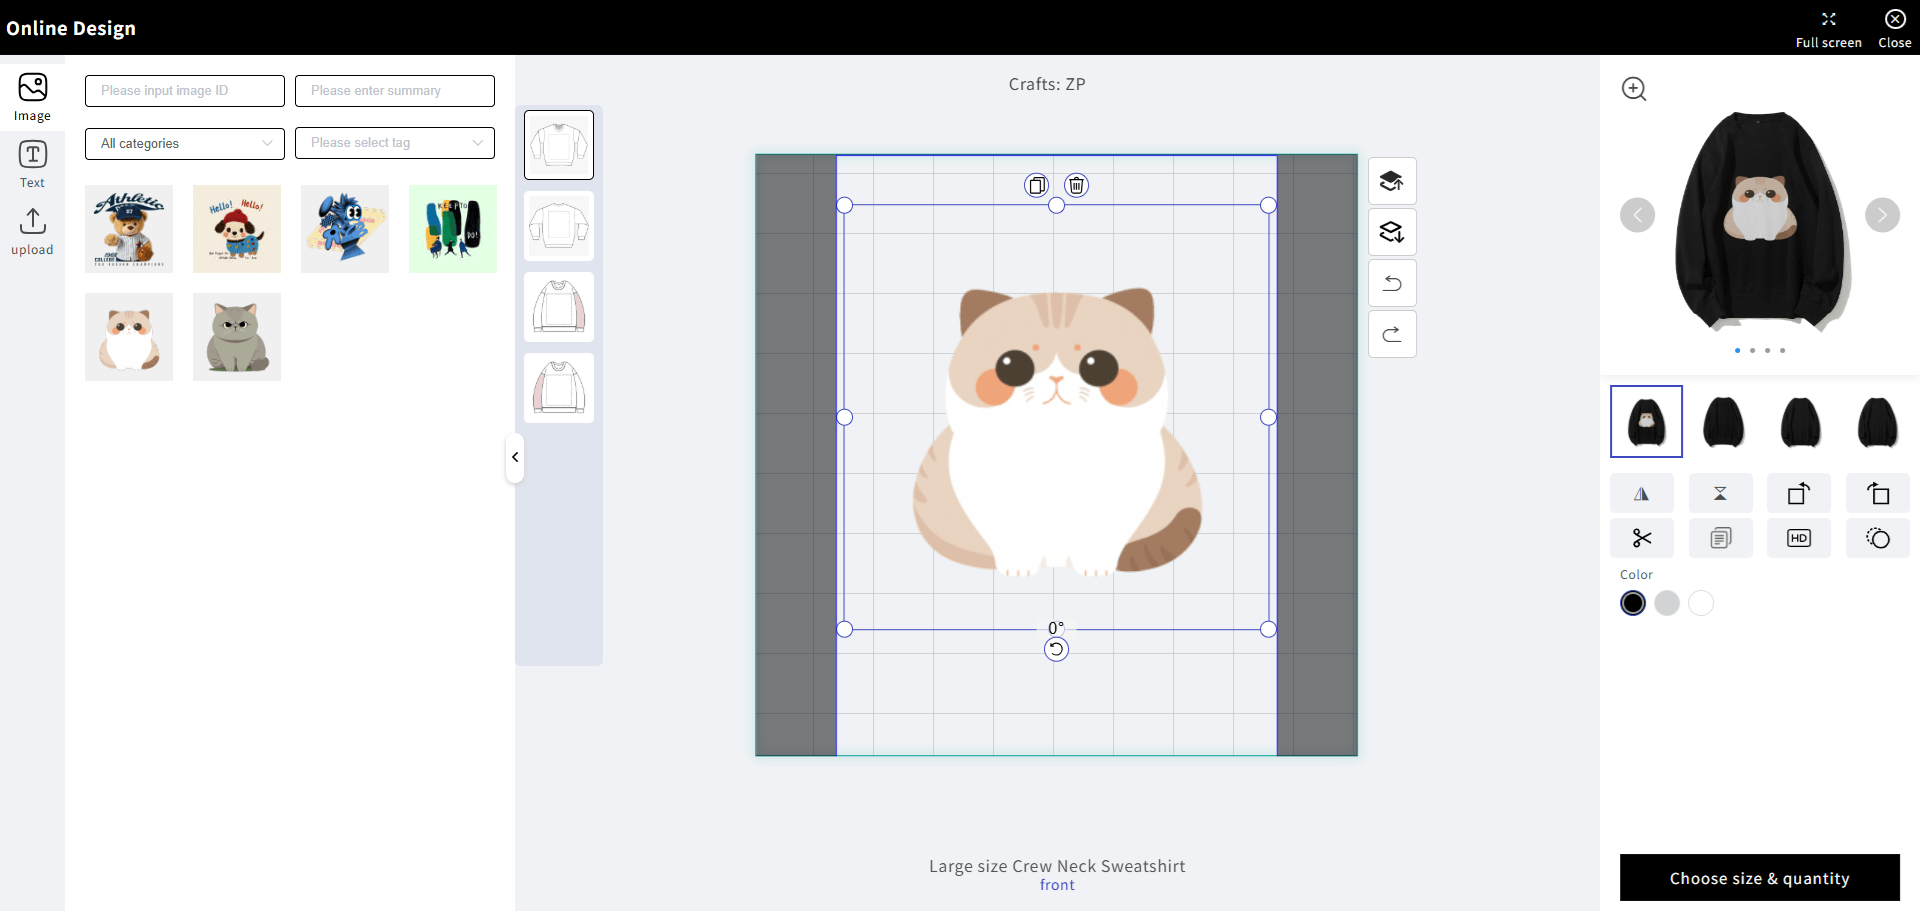Select the gray cat image thumbnail
1920x911 pixels.
click(237, 337)
